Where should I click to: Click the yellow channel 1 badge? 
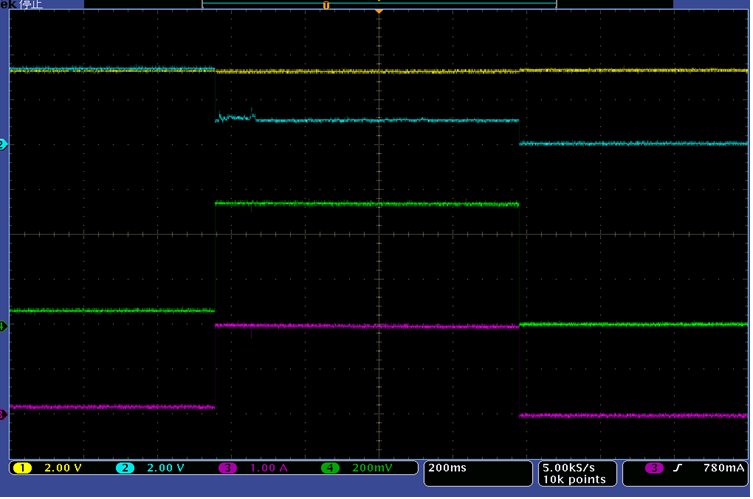[x=23, y=468]
